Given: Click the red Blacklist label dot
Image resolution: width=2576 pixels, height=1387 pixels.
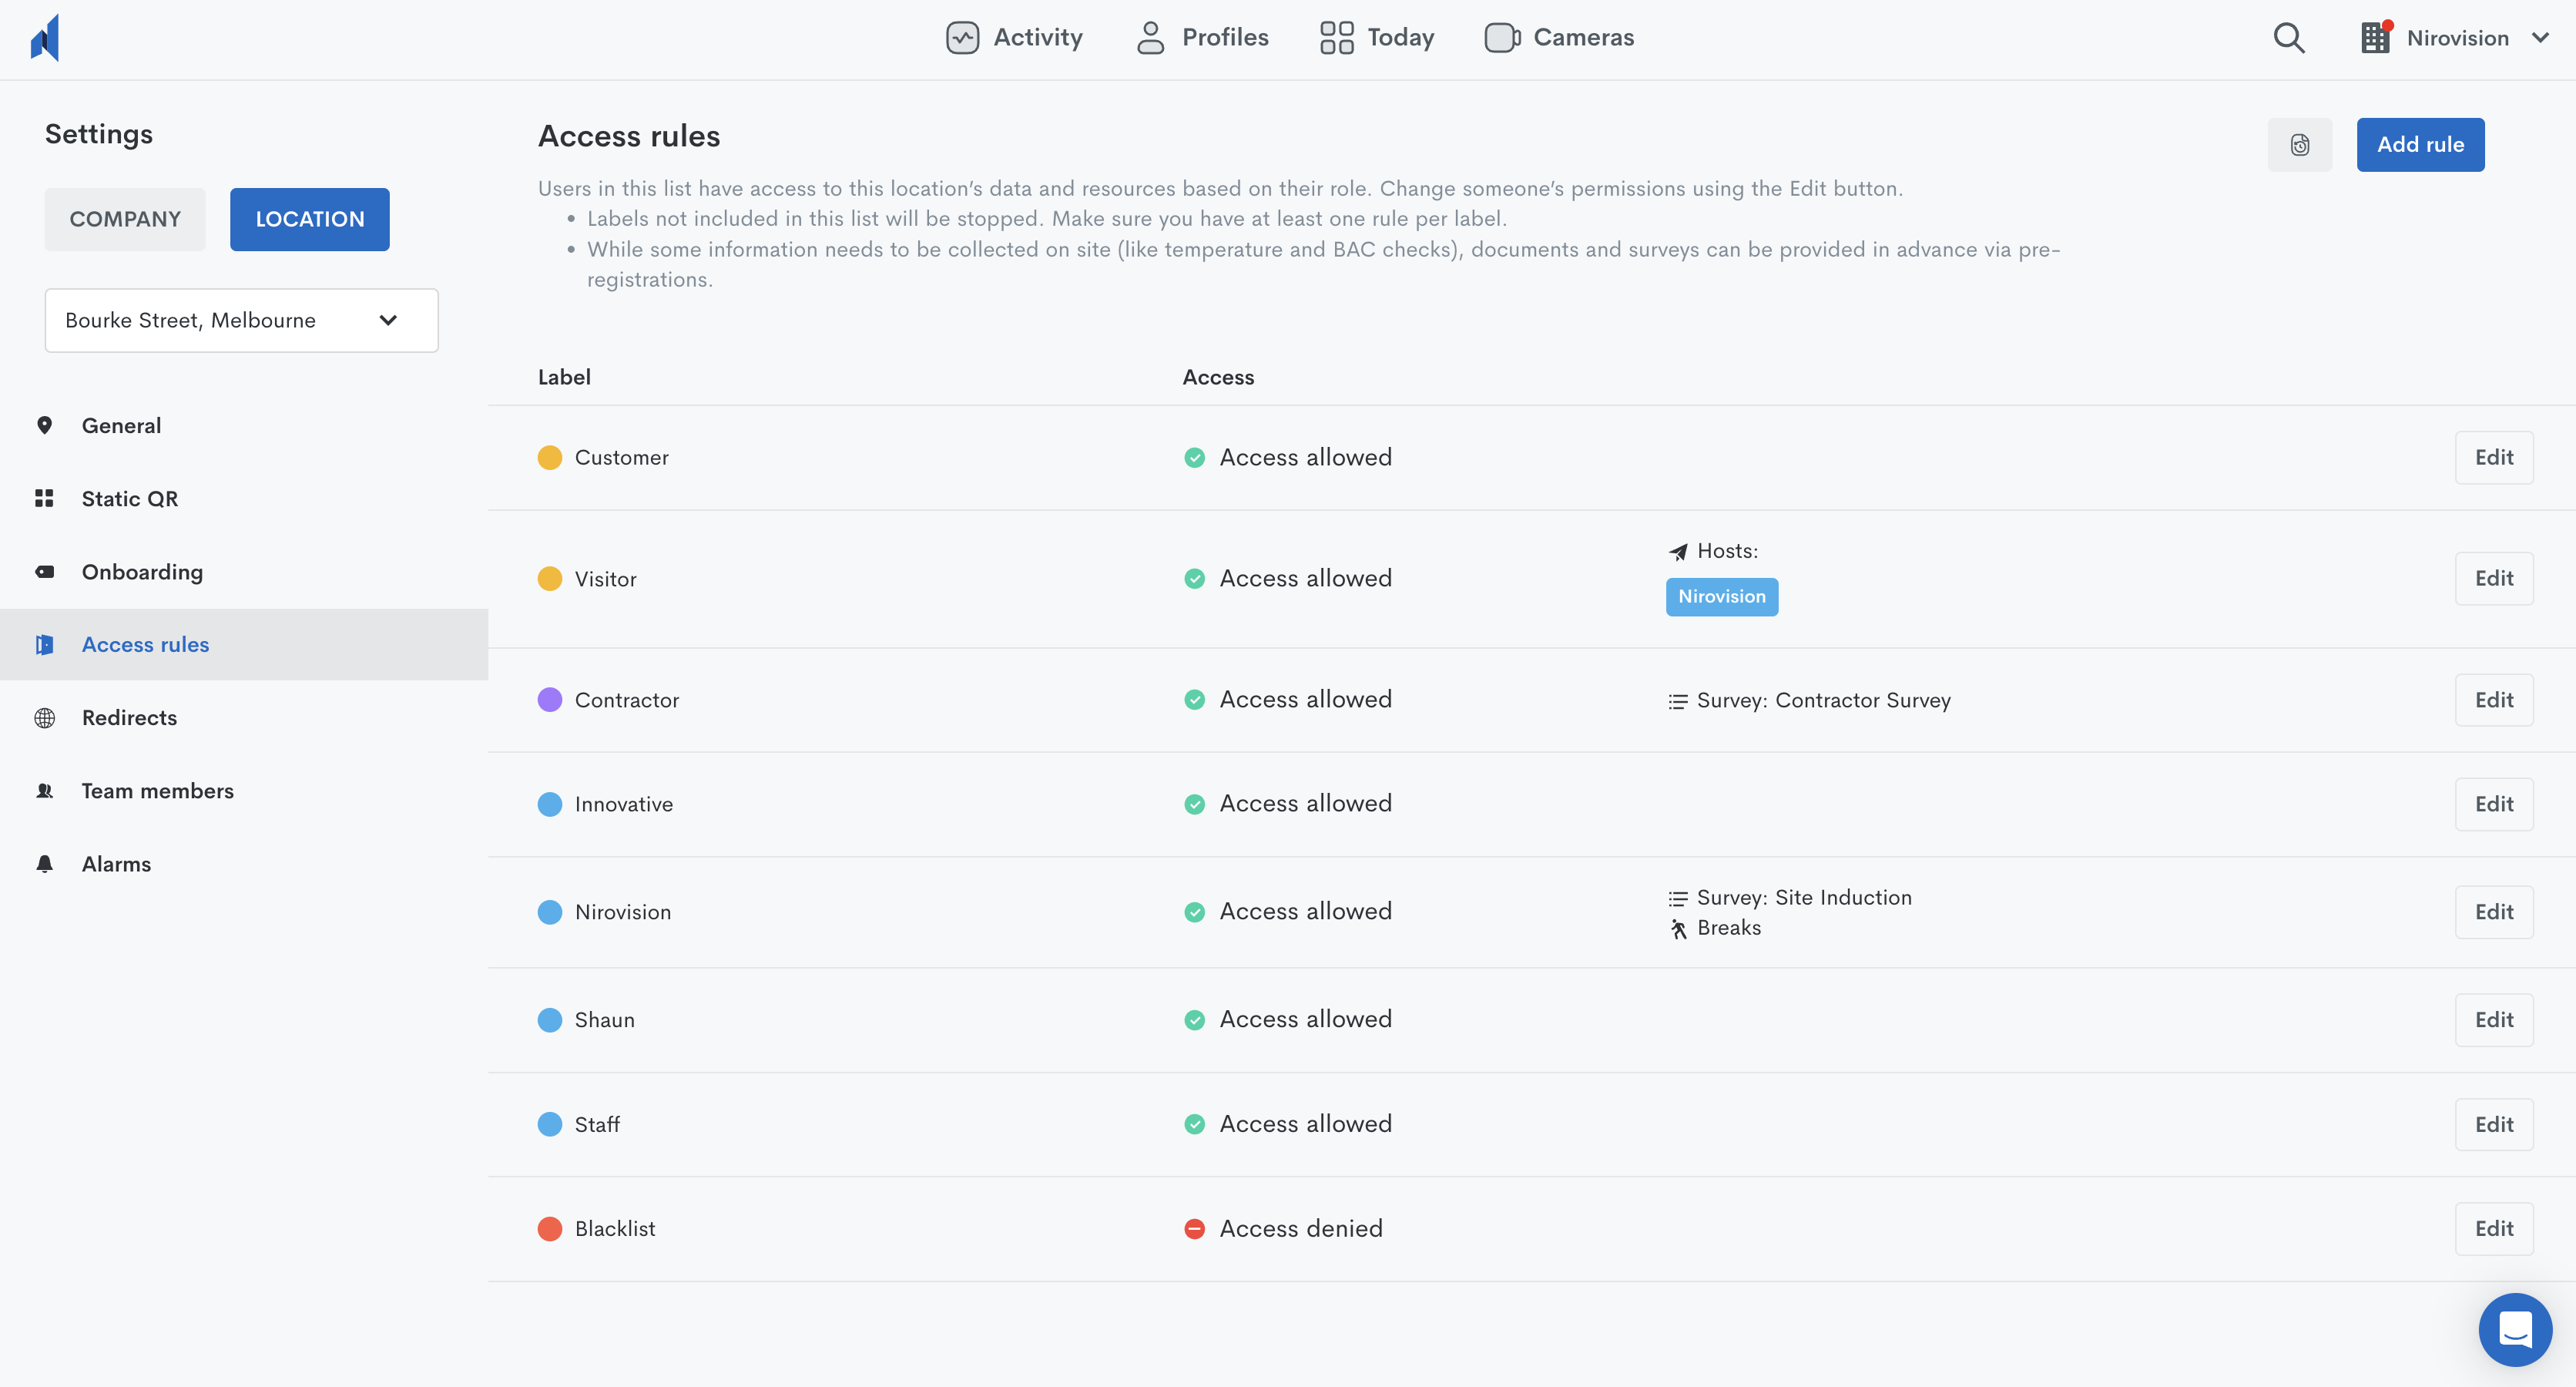Looking at the screenshot, I should tap(550, 1229).
